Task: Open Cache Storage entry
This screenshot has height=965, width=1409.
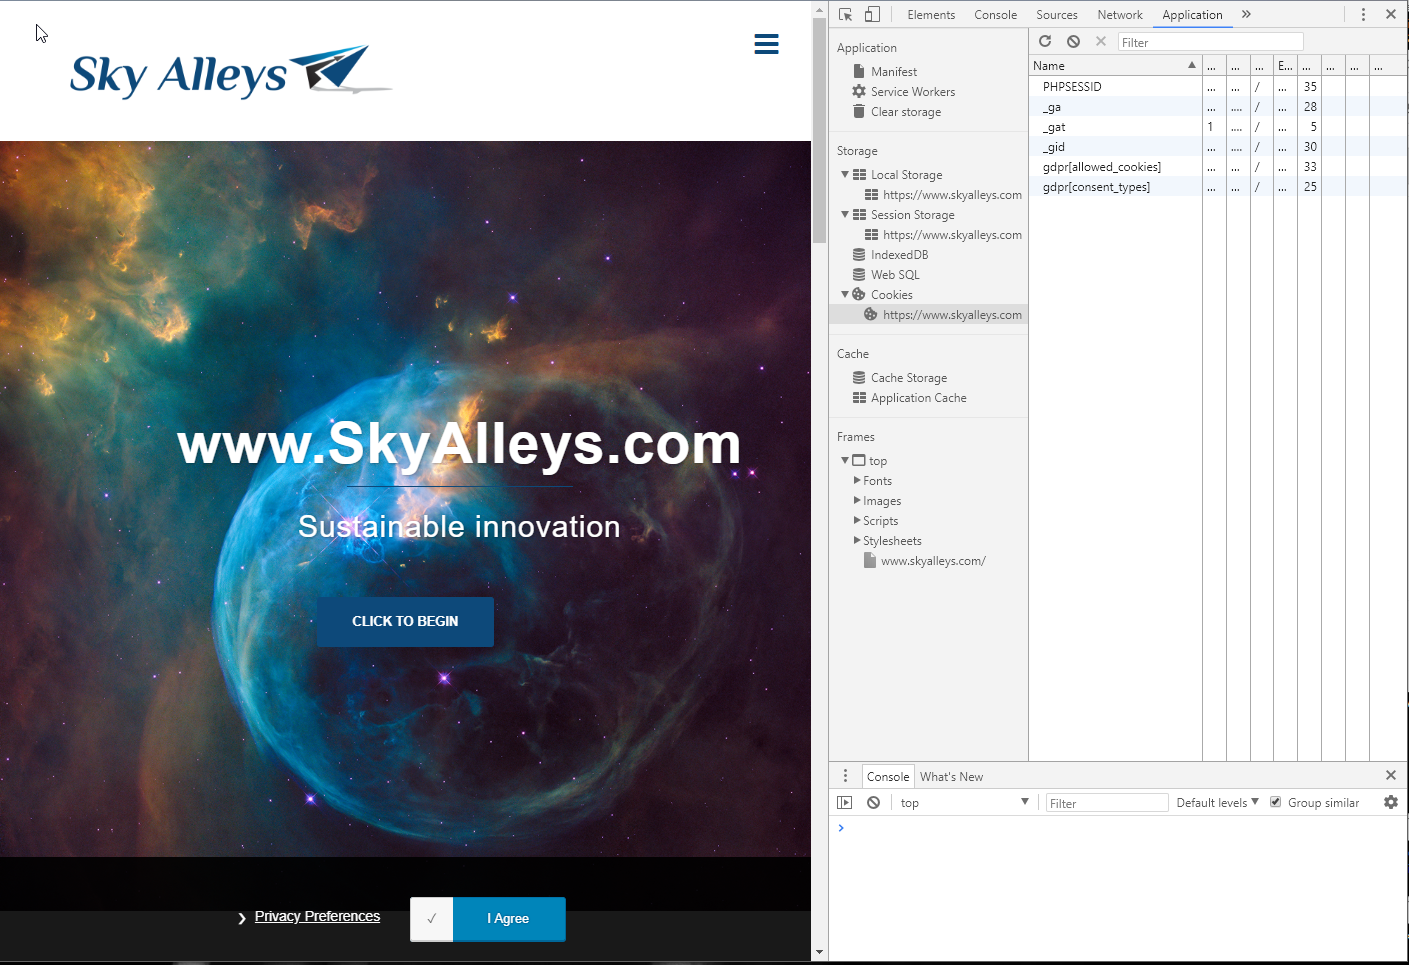Action: [909, 377]
